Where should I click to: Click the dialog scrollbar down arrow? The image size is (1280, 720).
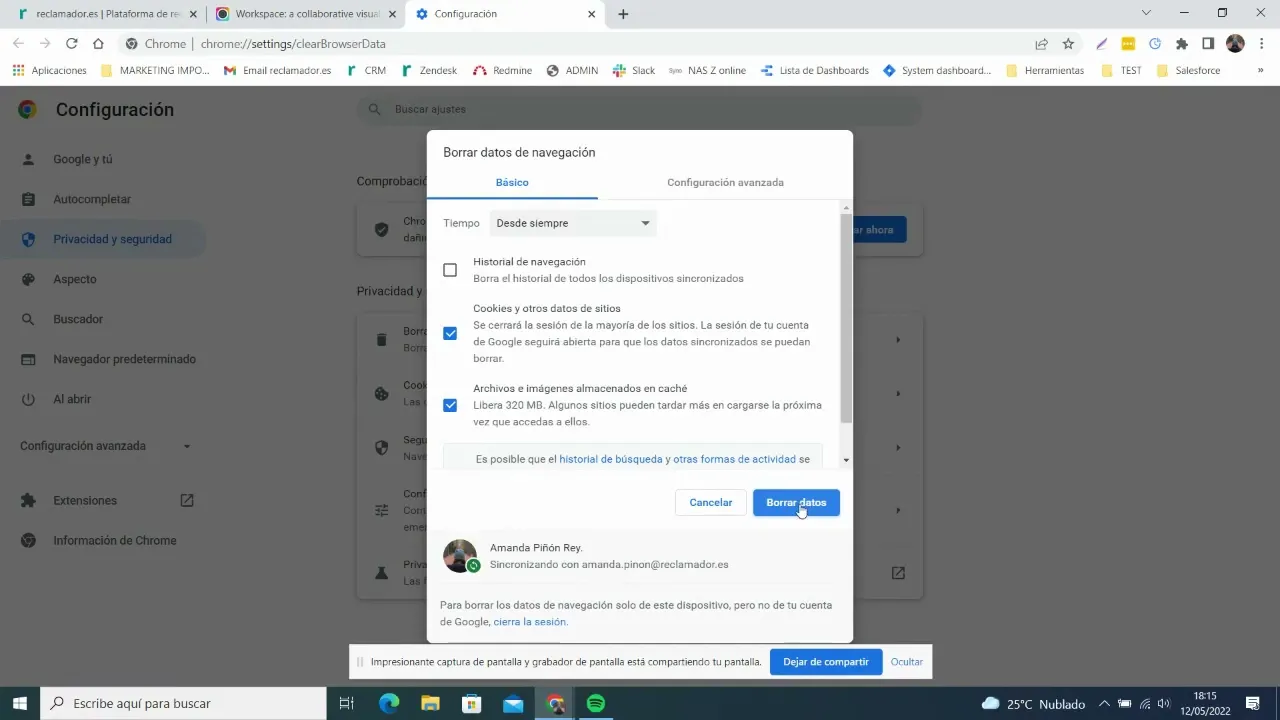coord(847,460)
